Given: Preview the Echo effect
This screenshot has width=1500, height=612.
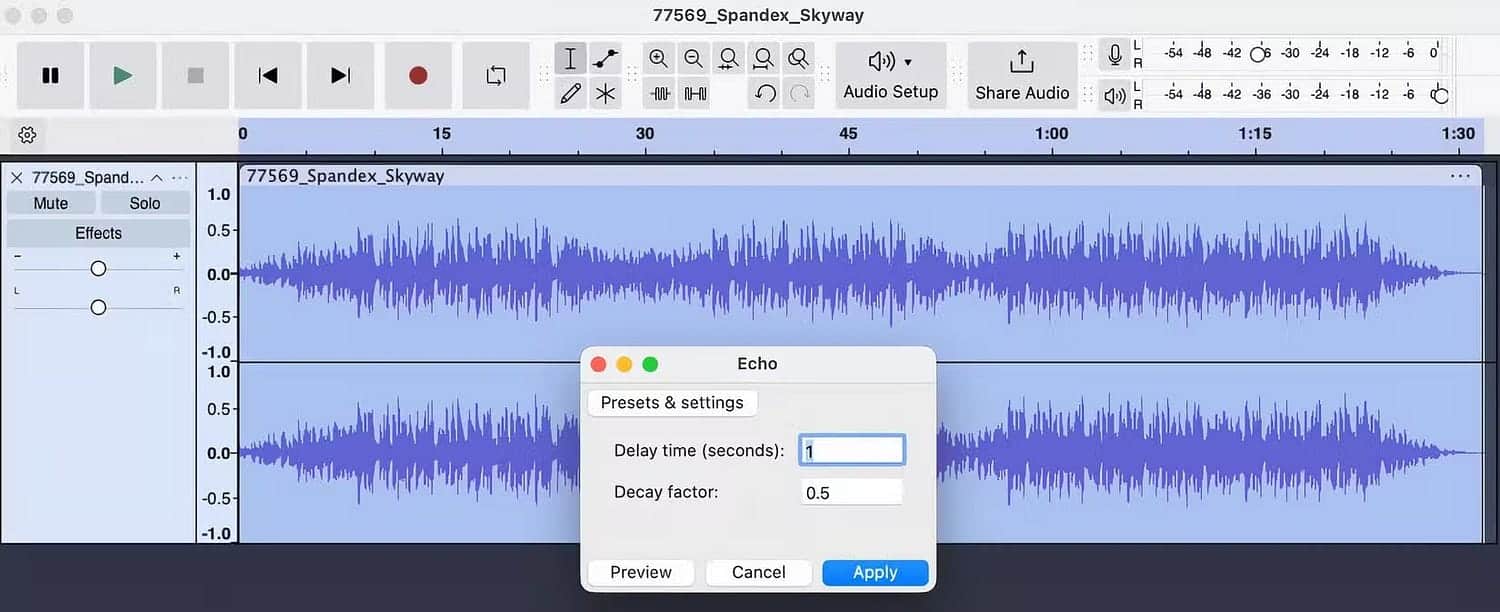Looking at the screenshot, I should [x=640, y=572].
